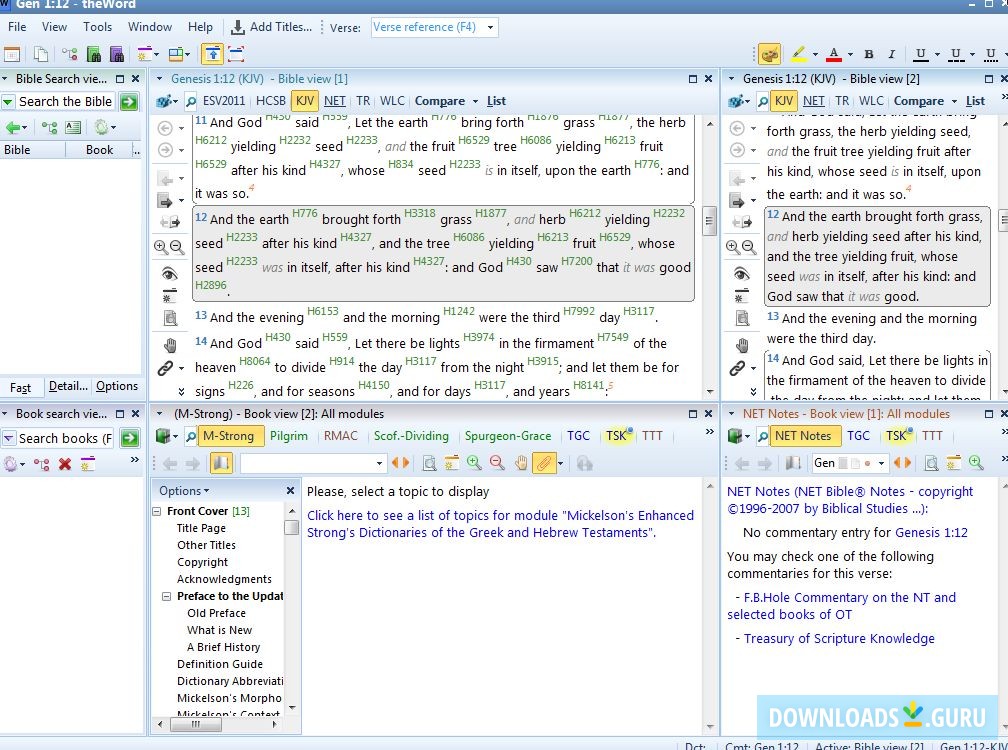Screen dimensions: 1008x750
Task: Select Scof.-Dividing module tab
Action: [411, 436]
